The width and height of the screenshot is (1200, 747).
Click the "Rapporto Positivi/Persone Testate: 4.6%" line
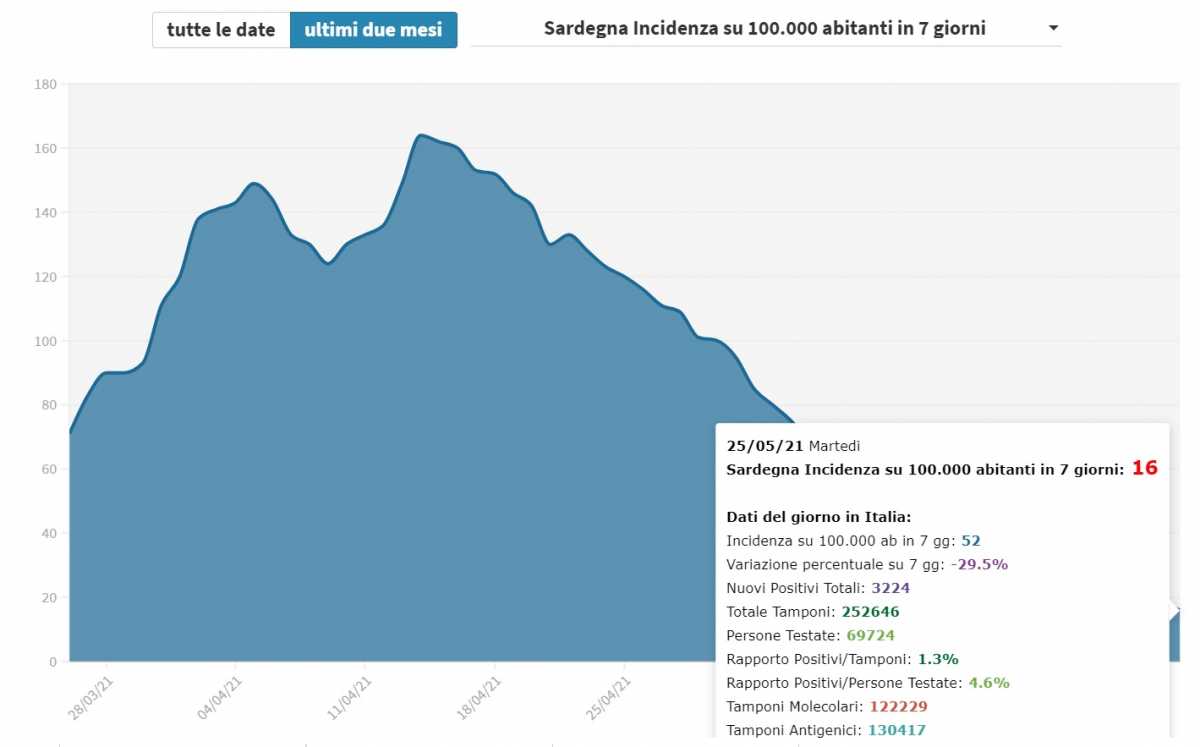click(x=868, y=683)
